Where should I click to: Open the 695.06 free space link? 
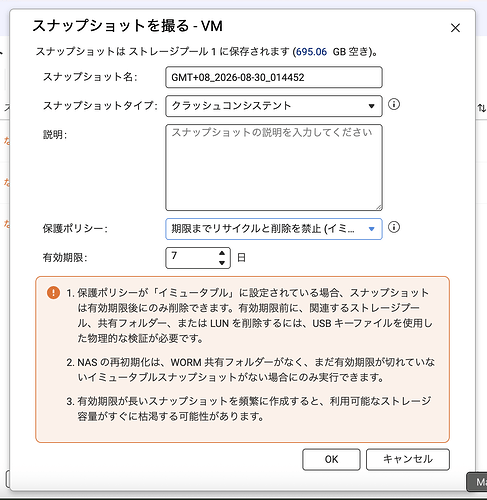(311, 52)
